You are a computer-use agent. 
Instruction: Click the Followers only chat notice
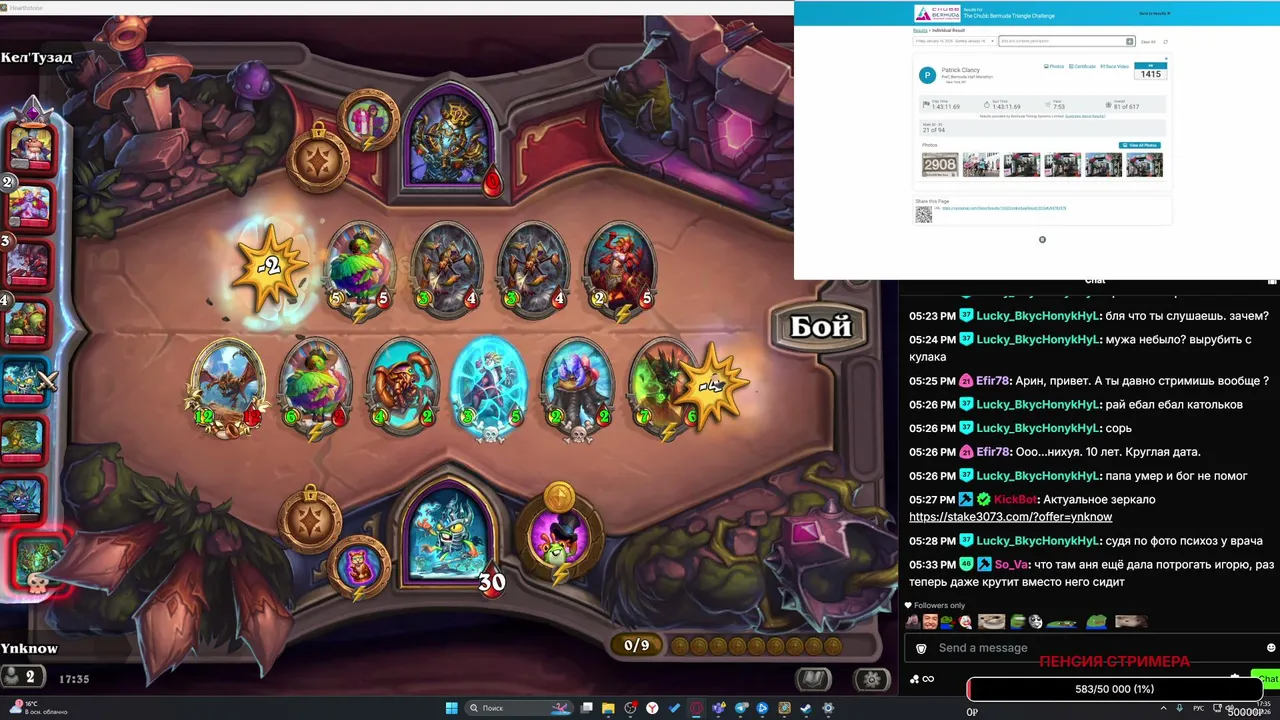[935, 605]
